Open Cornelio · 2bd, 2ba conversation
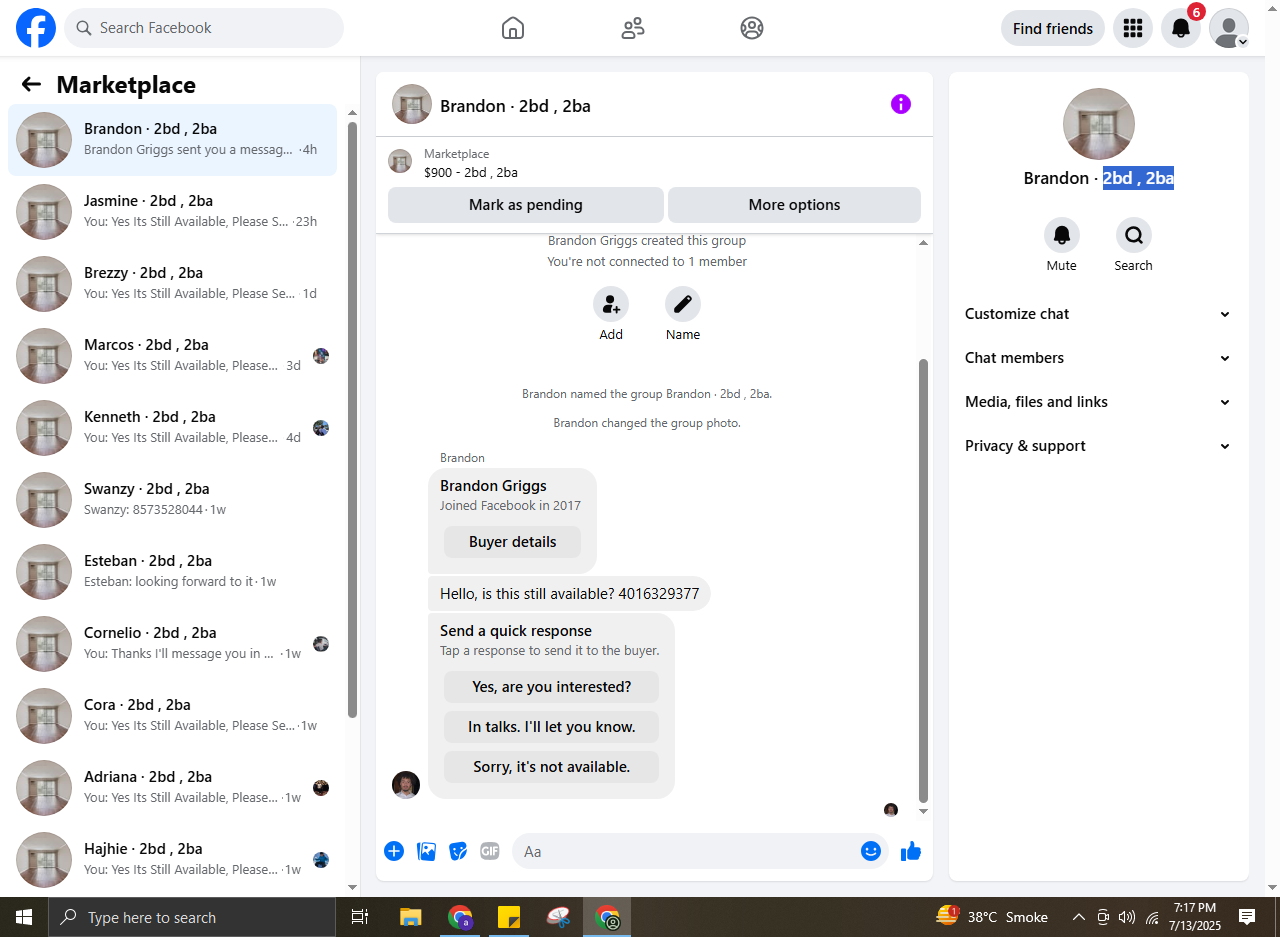Image resolution: width=1280 pixels, height=937 pixels. point(173,644)
